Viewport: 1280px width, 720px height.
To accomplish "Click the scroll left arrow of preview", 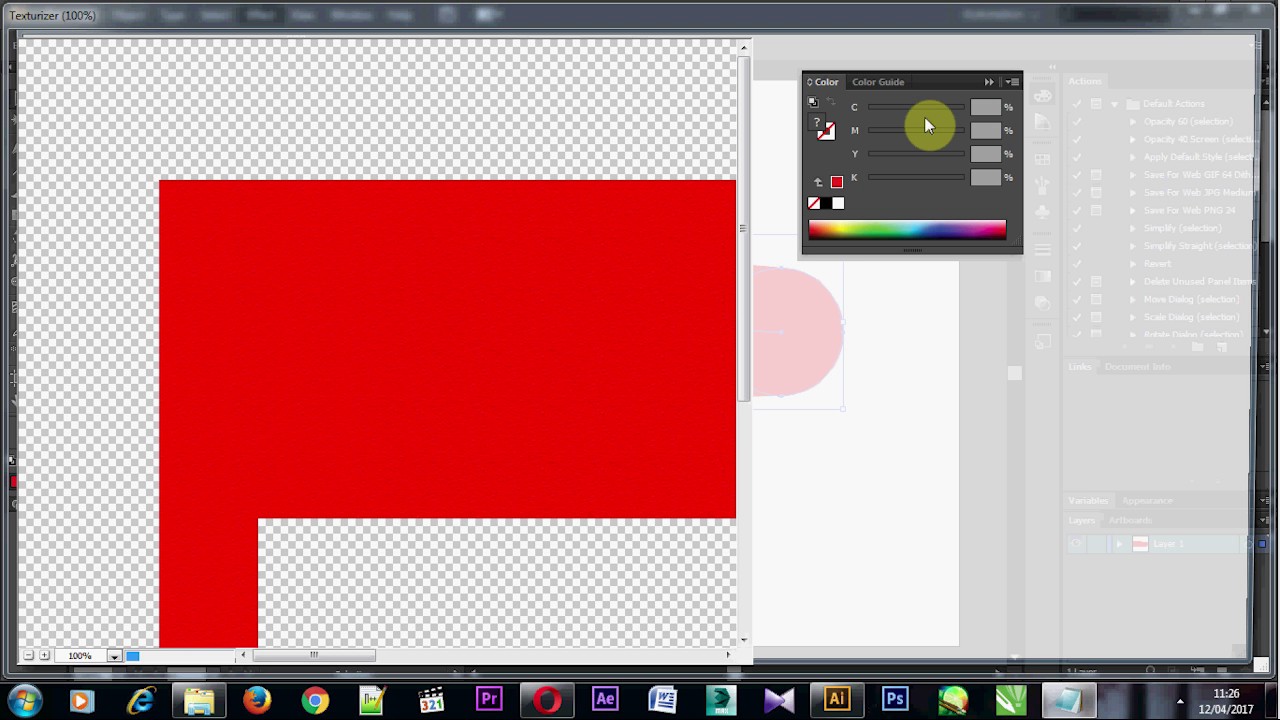I will [243, 656].
